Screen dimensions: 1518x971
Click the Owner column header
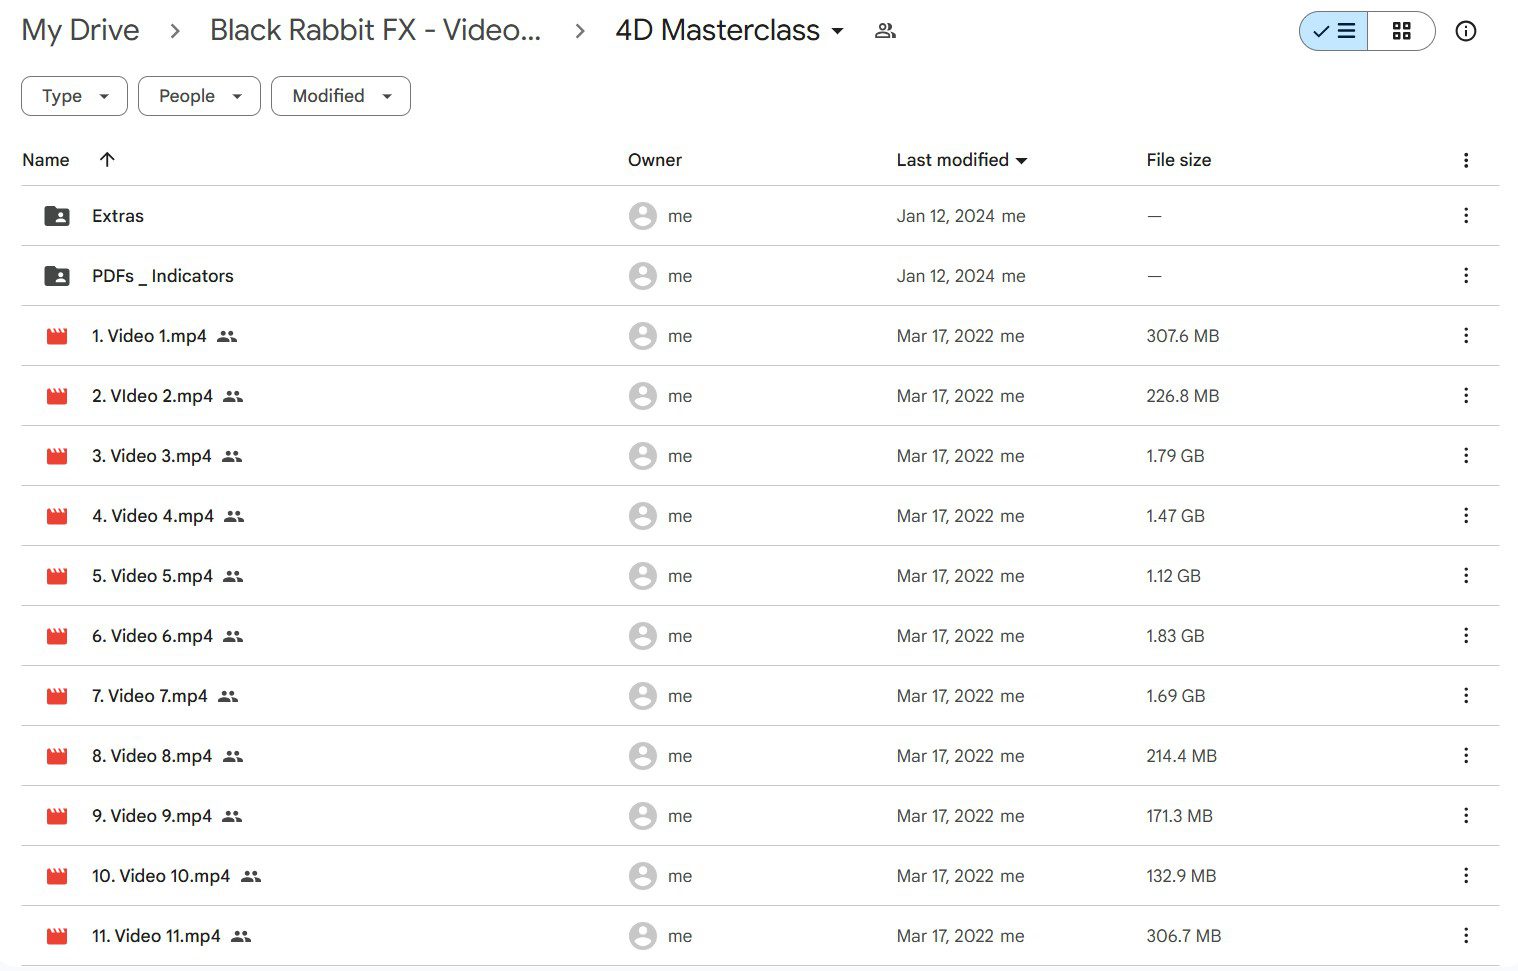[655, 160]
